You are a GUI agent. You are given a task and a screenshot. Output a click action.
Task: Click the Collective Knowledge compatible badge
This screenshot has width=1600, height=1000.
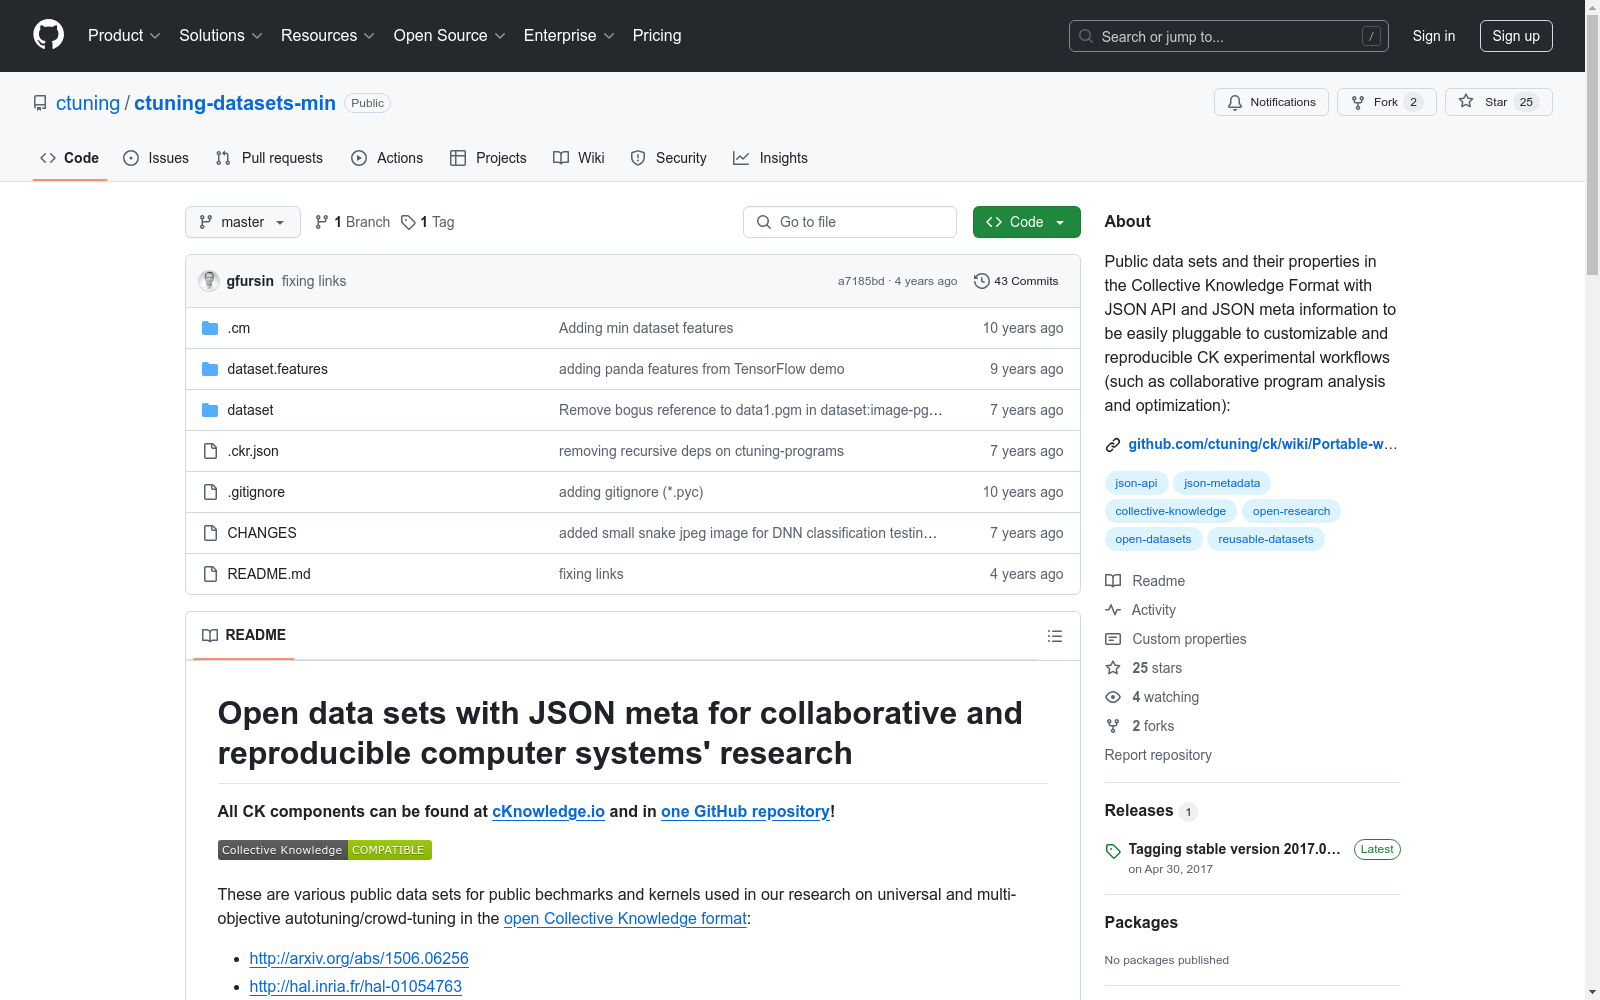(325, 850)
